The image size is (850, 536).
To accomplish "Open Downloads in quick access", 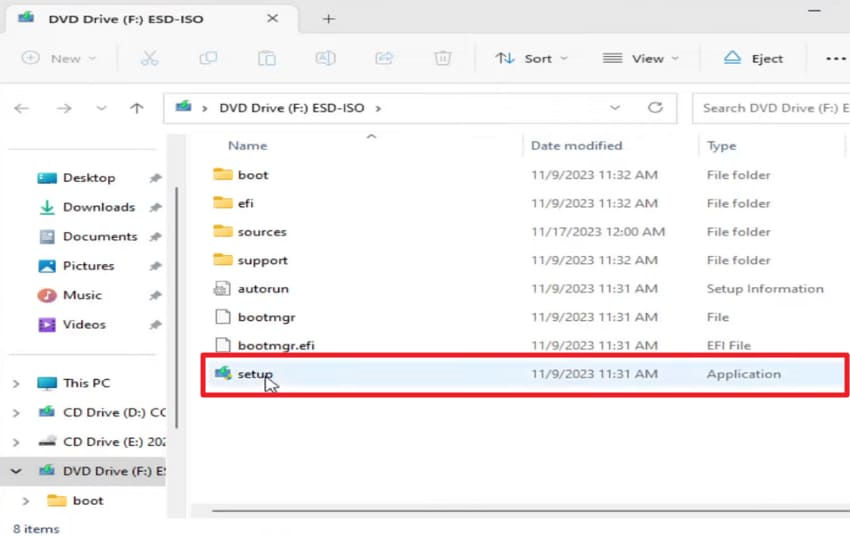I will point(99,207).
